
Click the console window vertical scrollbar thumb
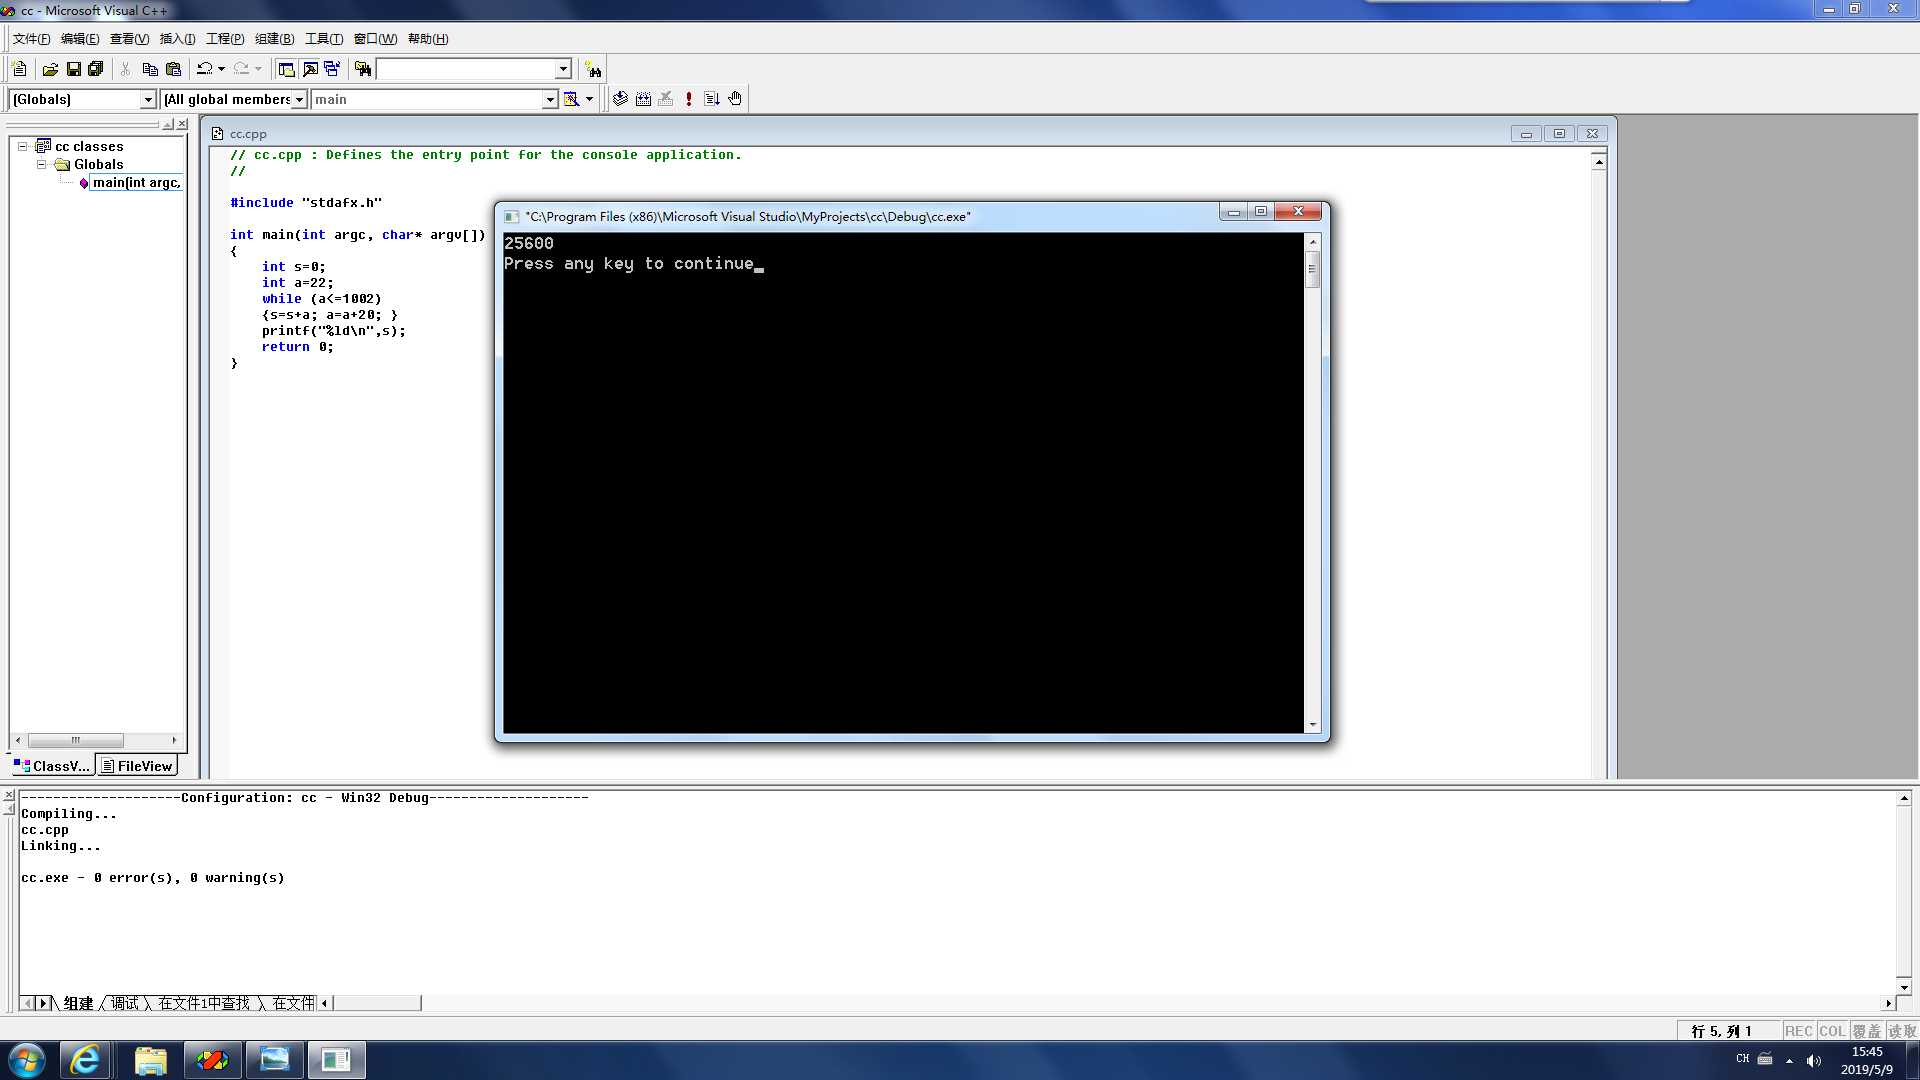1312,269
